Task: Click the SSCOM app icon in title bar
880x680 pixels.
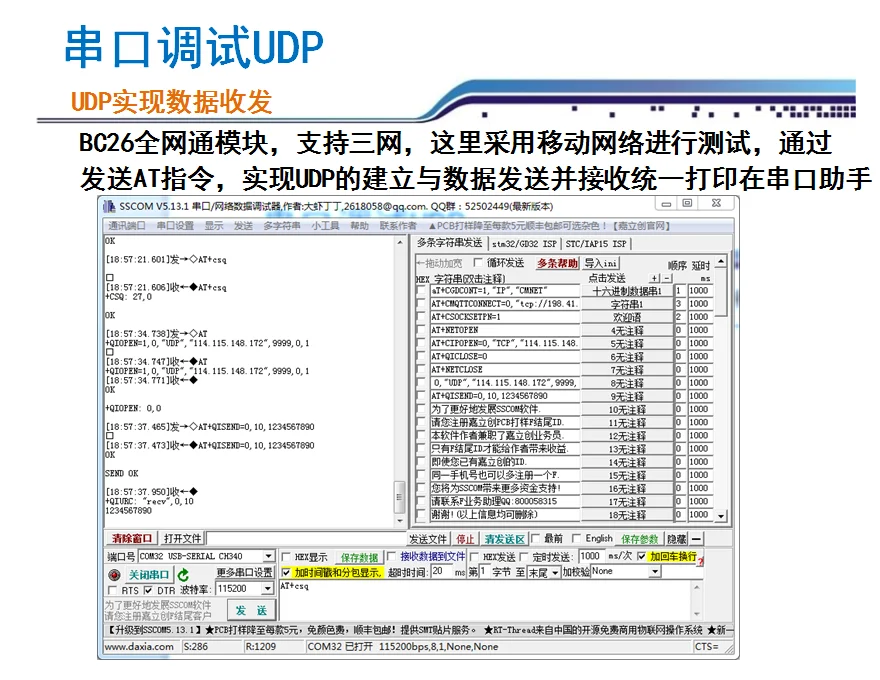Action: (x=109, y=206)
